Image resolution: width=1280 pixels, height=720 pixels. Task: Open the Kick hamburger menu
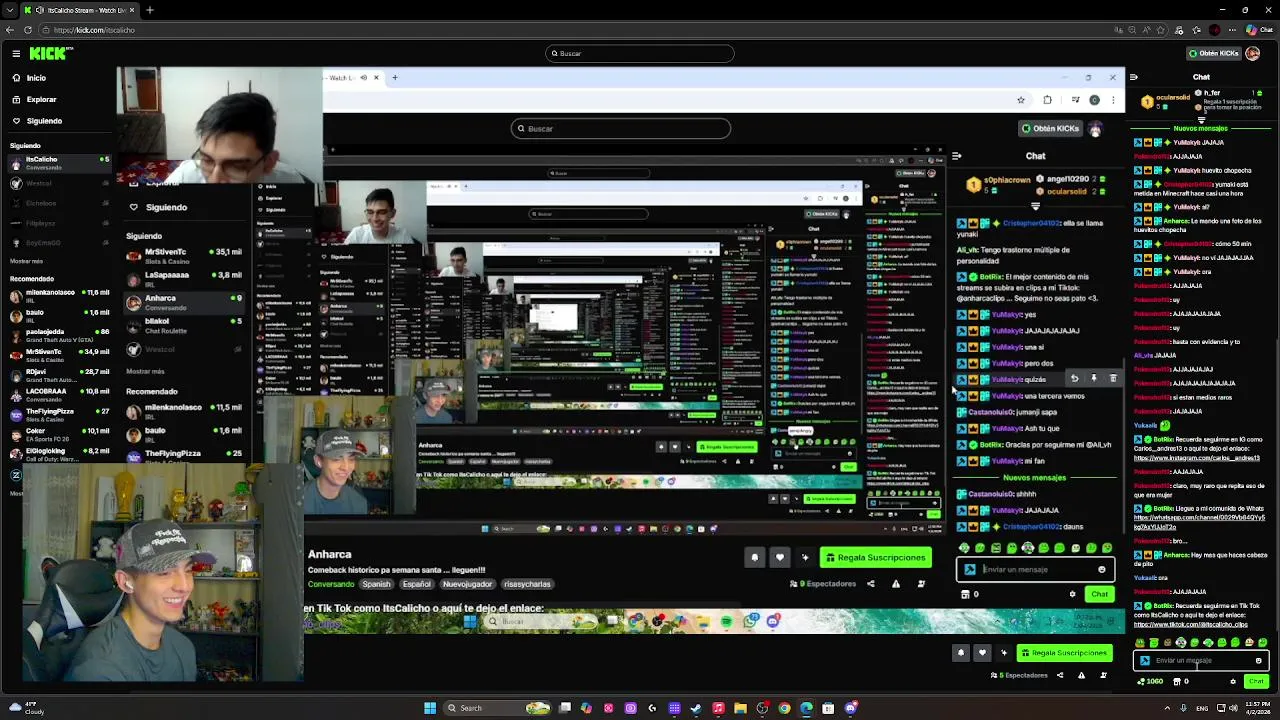[16, 53]
